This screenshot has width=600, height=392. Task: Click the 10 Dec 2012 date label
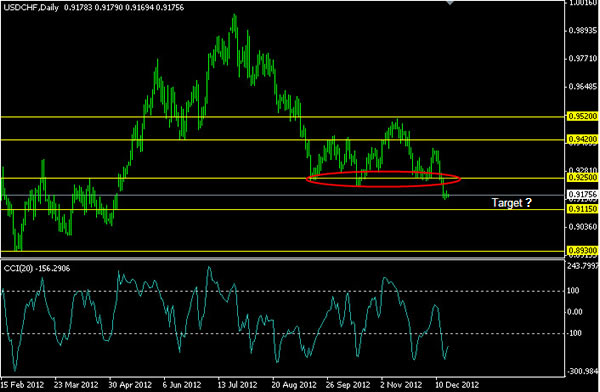pos(457,385)
